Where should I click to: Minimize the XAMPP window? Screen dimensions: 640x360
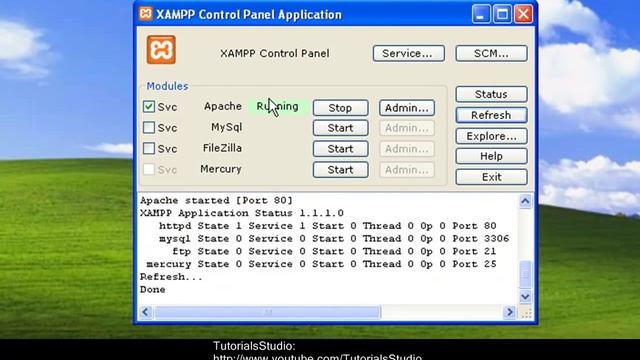[481, 14]
